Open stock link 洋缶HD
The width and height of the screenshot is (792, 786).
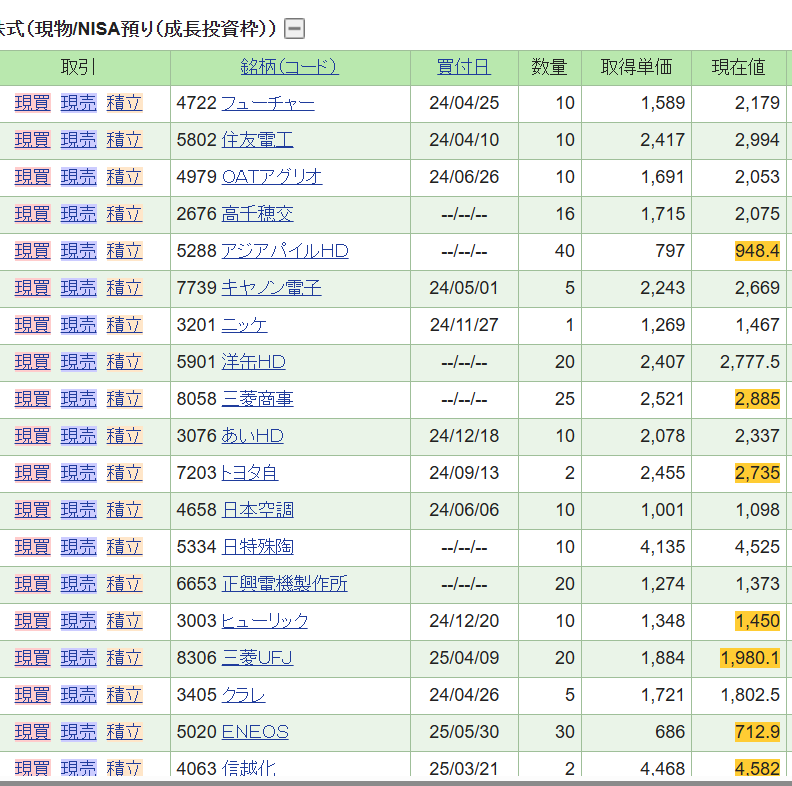pyautogui.click(x=254, y=362)
